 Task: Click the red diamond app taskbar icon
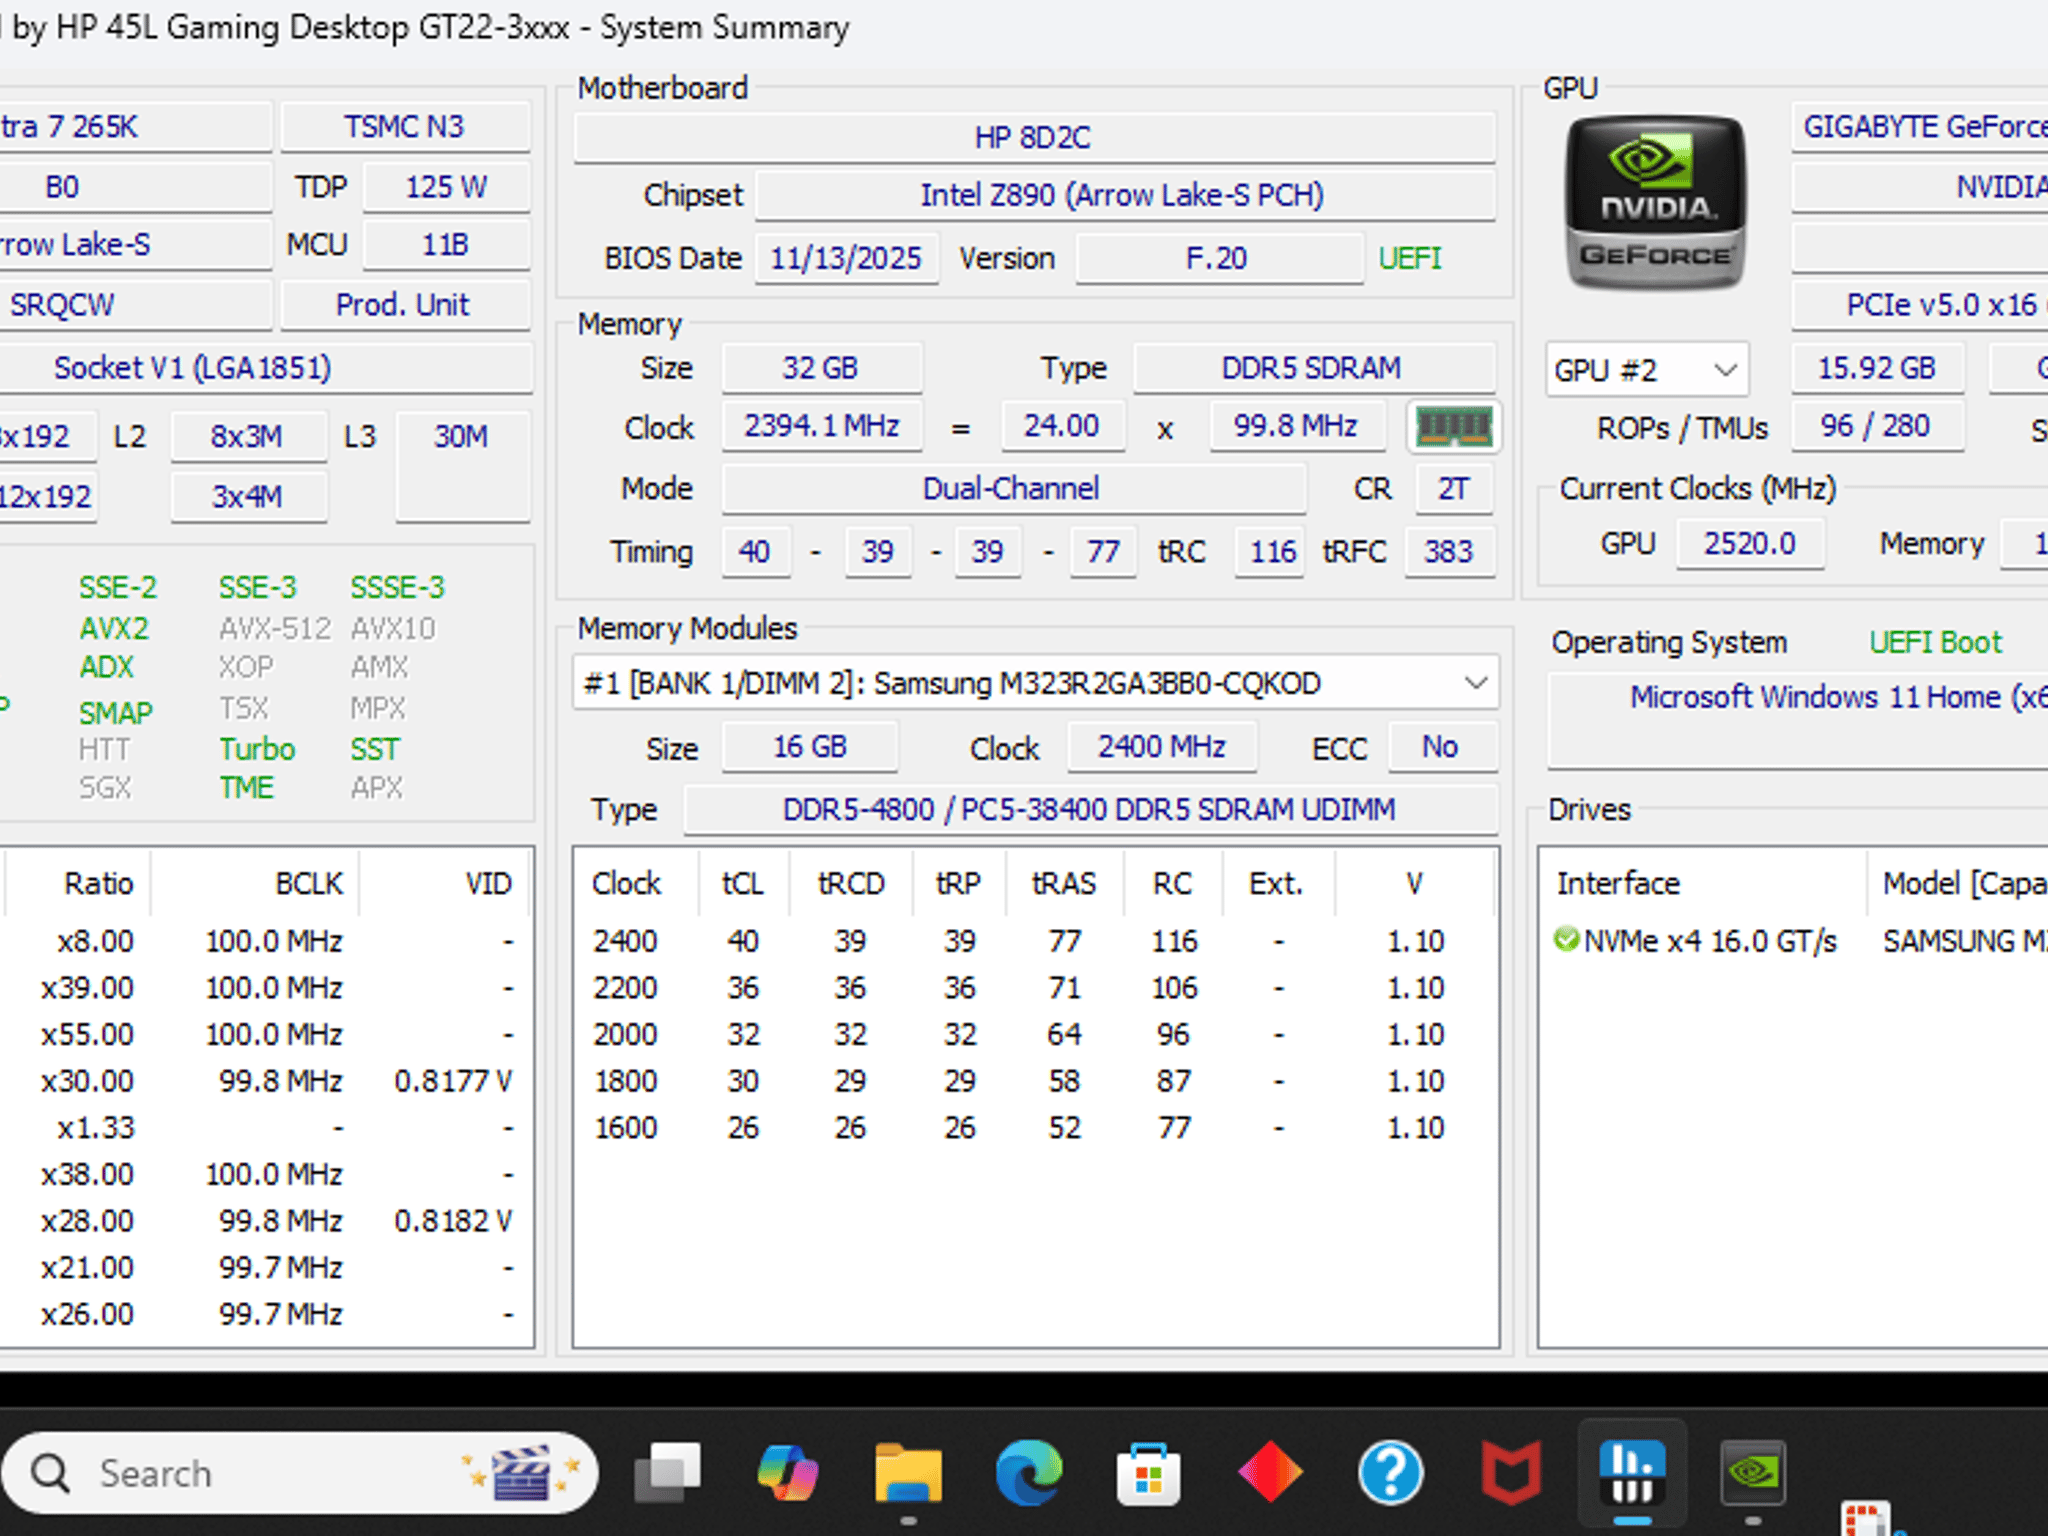click(1270, 1473)
